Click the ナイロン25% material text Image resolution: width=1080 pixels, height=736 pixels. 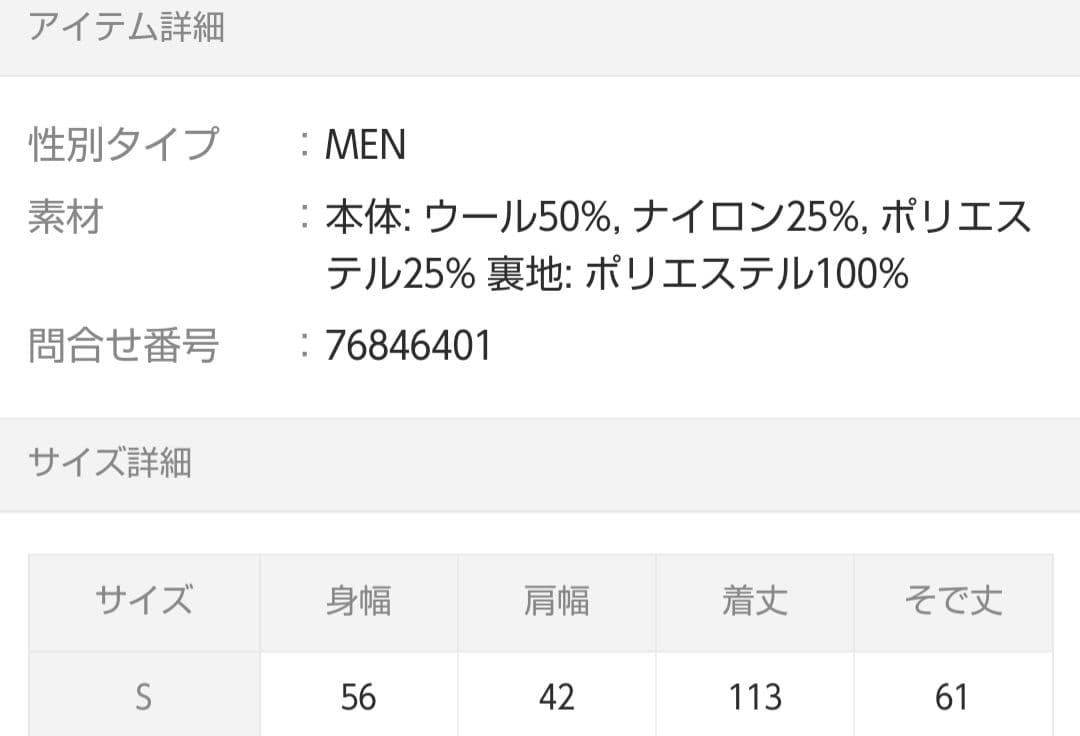[747, 217]
